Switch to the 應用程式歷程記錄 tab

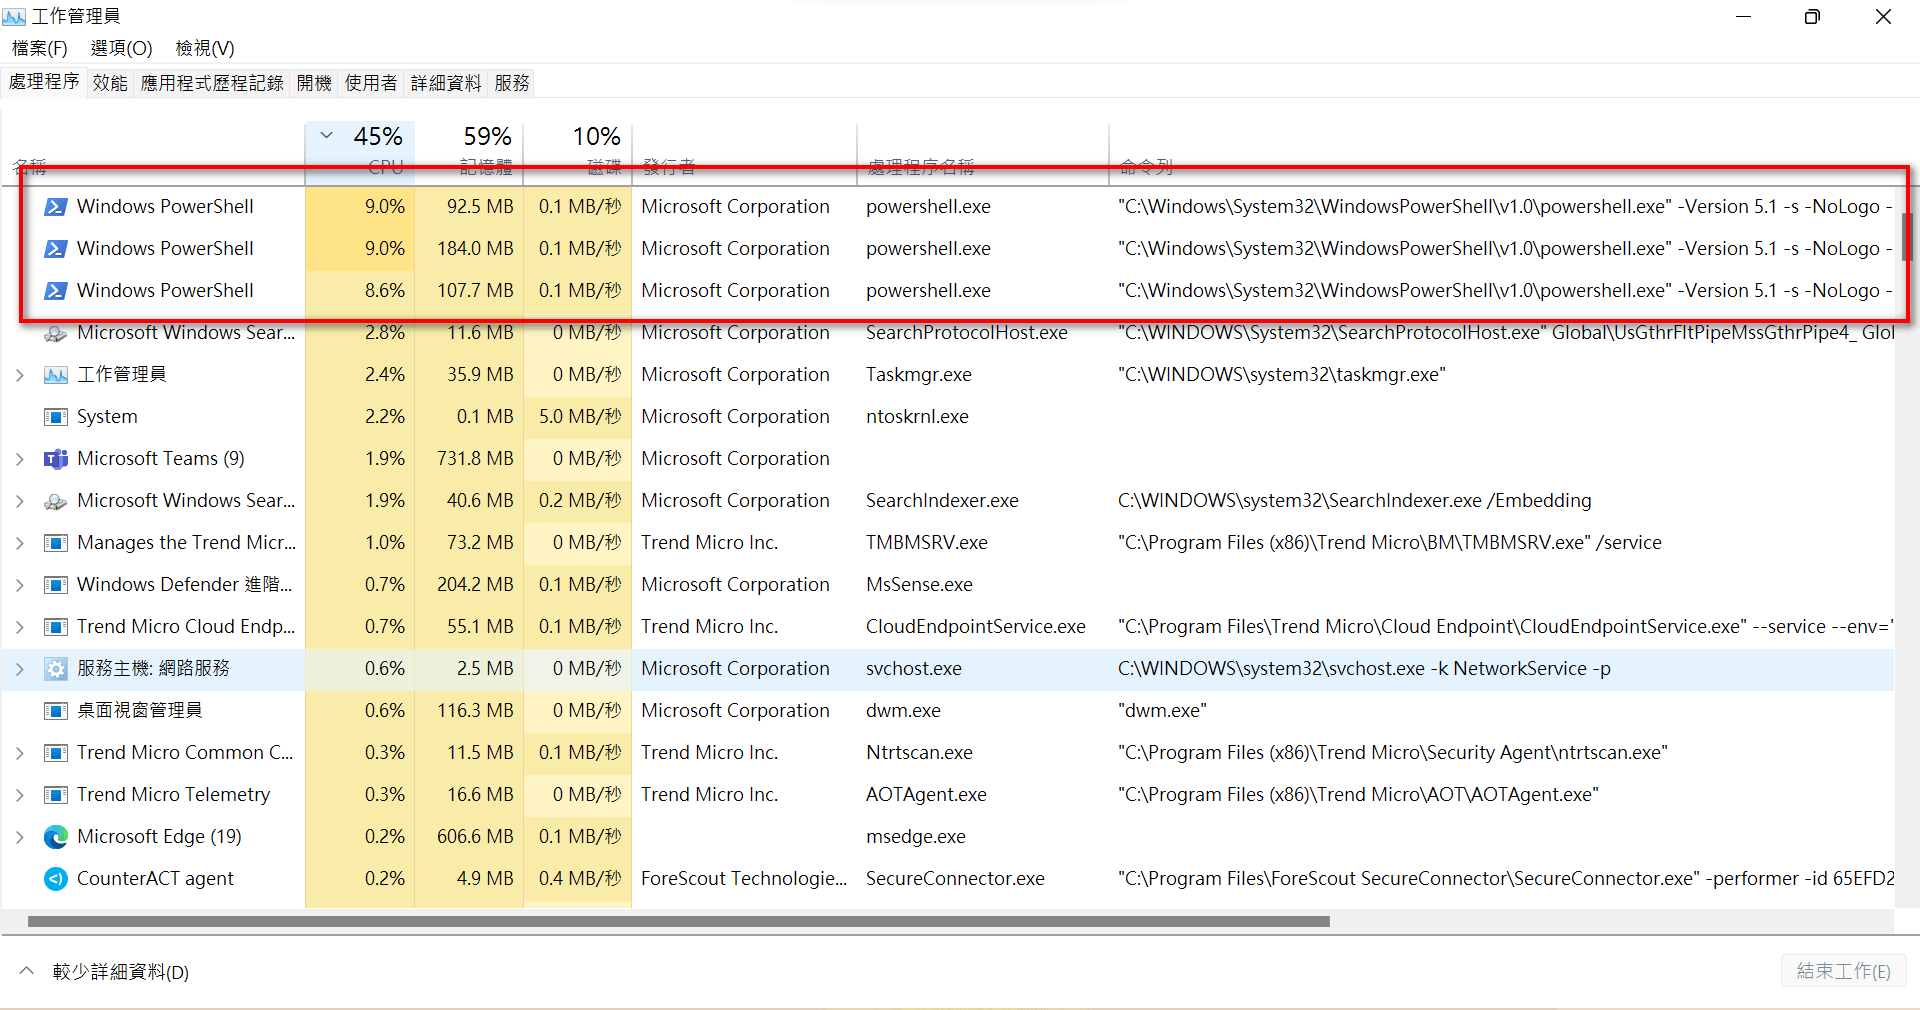(x=212, y=83)
